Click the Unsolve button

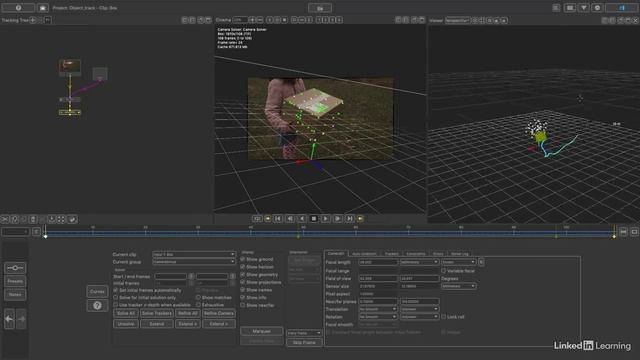126,324
